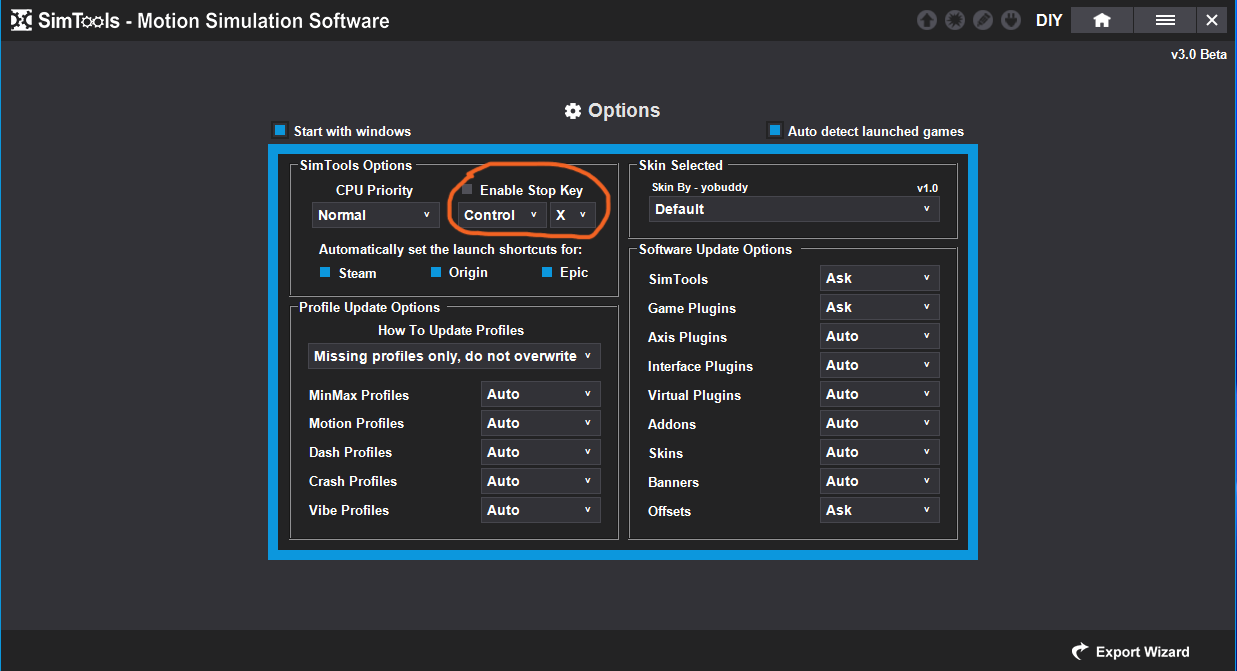The width and height of the screenshot is (1237, 671).
Task: Click 'Automatically set the launch shortcuts for:' text
Action: (x=450, y=249)
